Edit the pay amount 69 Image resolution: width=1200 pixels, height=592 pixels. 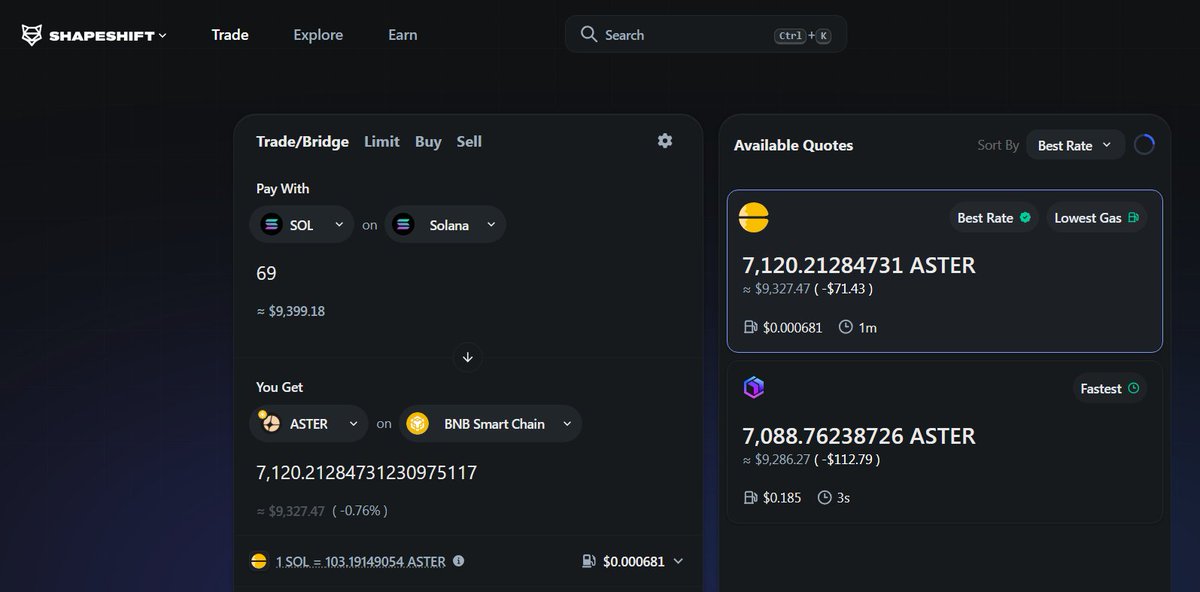coord(266,273)
